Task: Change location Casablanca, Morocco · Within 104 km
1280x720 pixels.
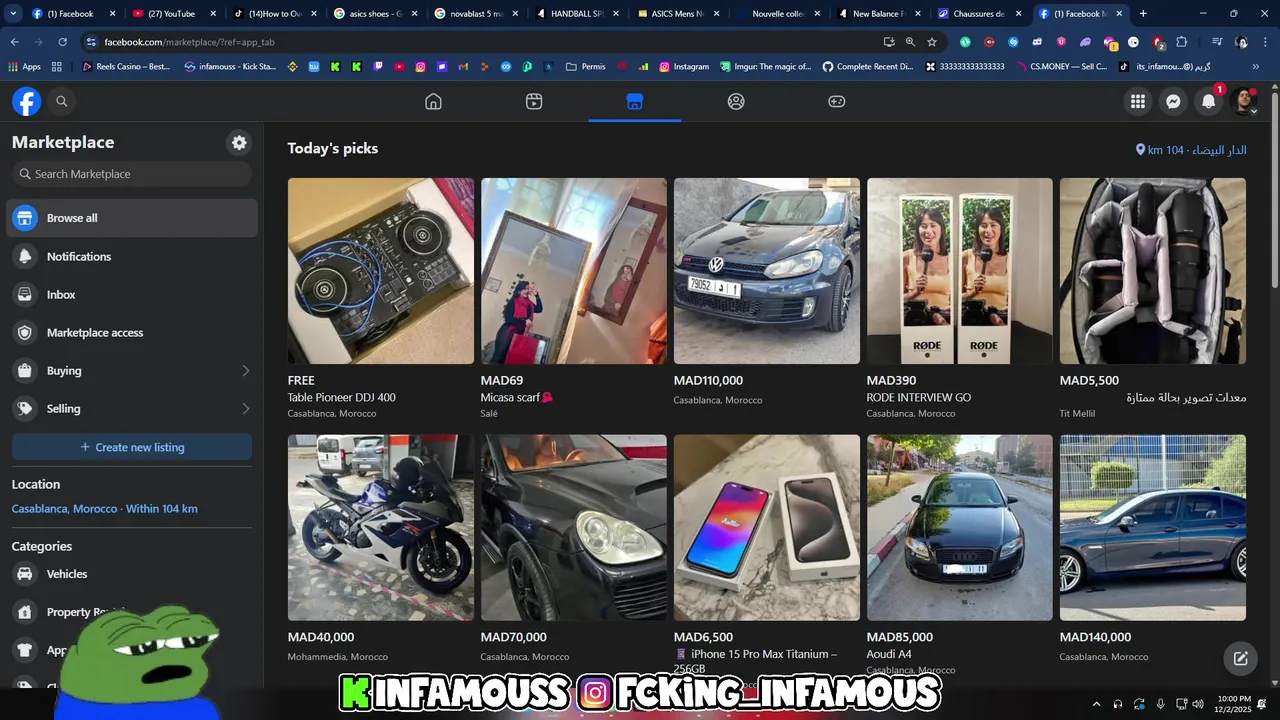Action: pyautogui.click(x=104, y=509)
